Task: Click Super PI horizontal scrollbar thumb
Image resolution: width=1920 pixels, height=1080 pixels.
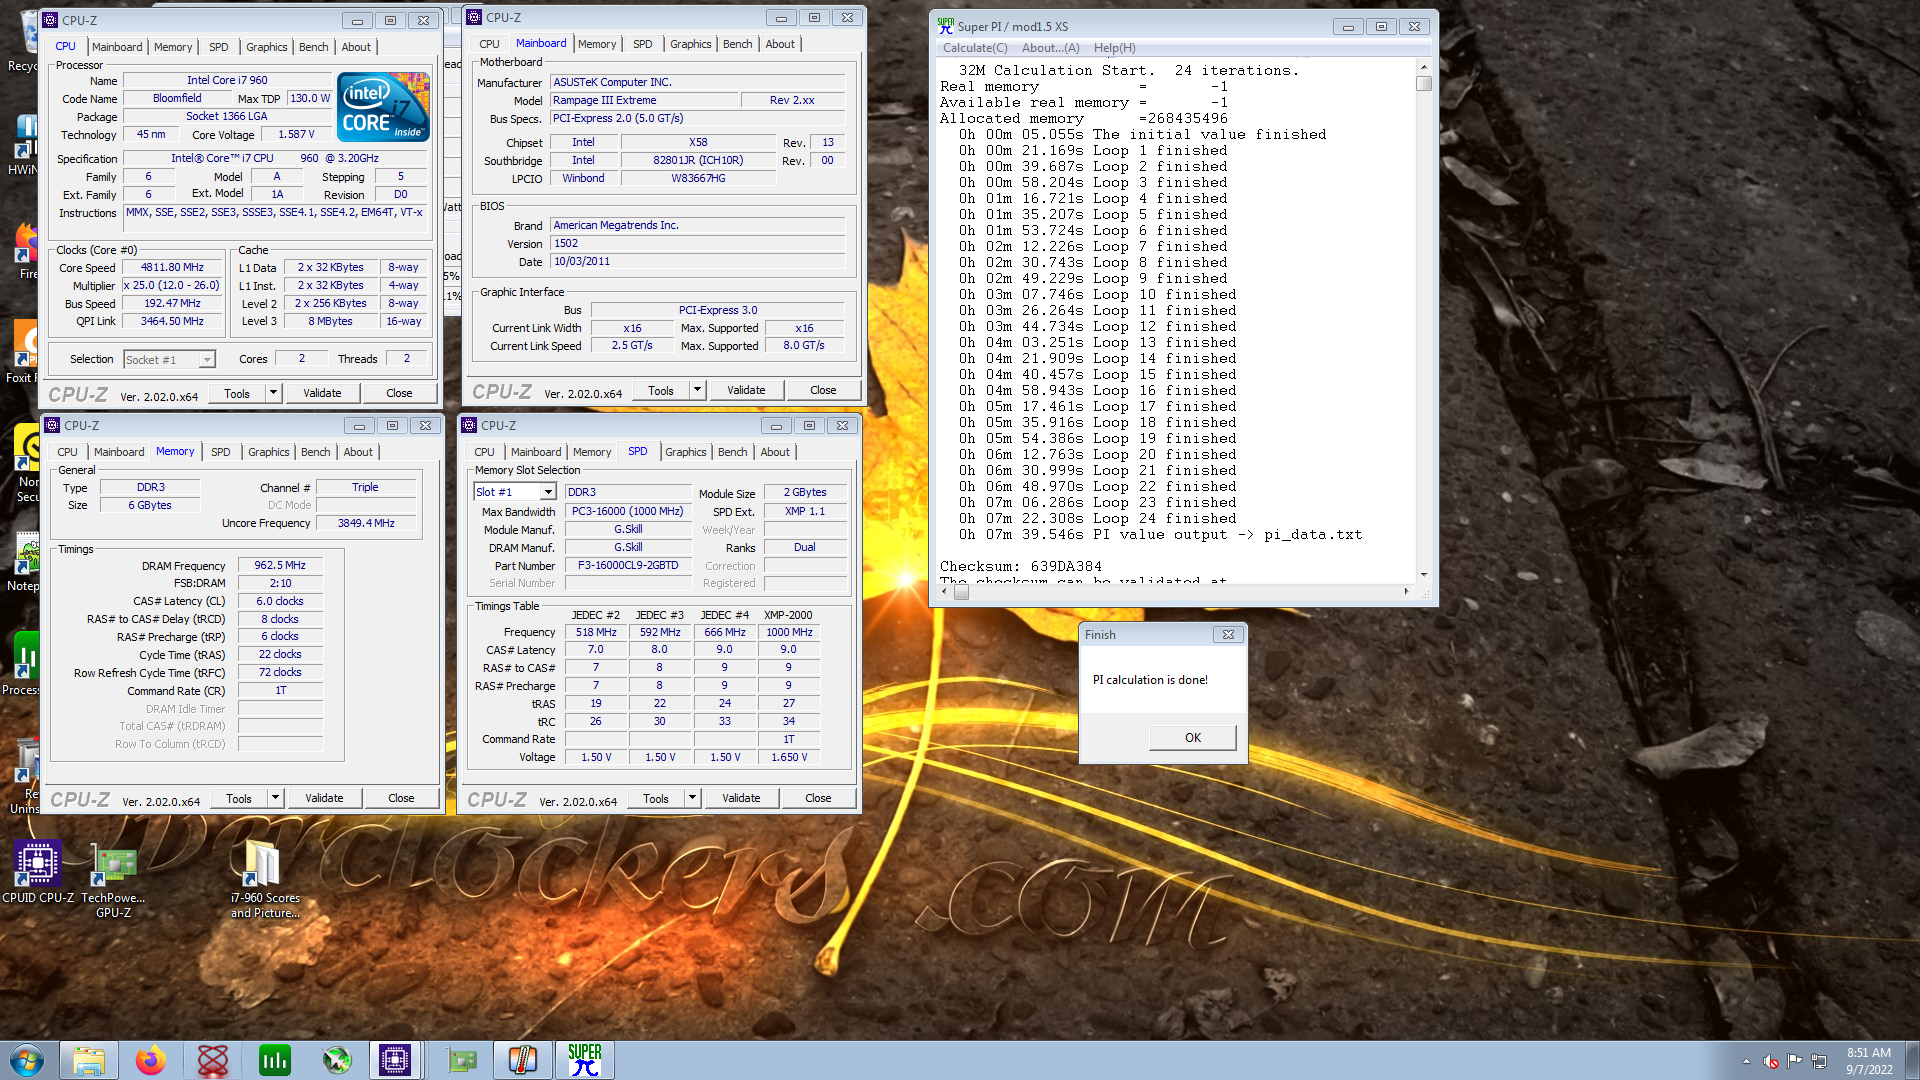Action: pyautogui.click(x=961, y=592)
